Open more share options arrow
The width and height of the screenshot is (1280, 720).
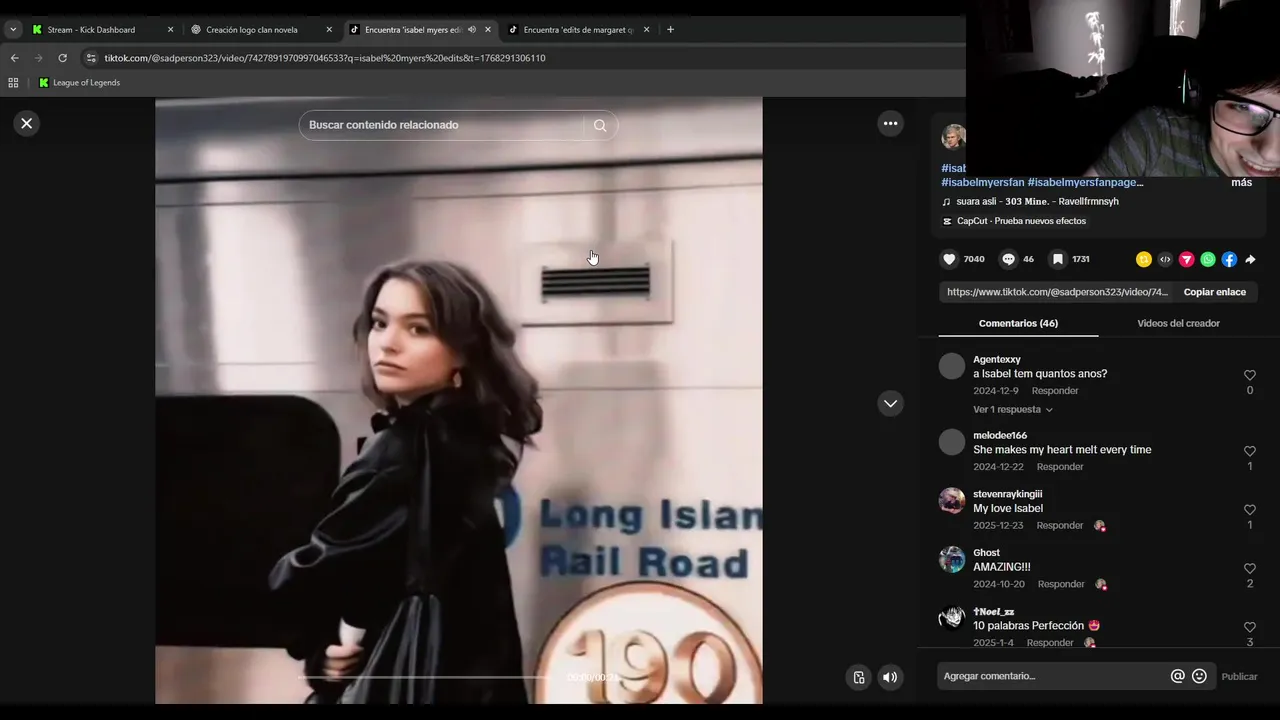pos(1250,259)
